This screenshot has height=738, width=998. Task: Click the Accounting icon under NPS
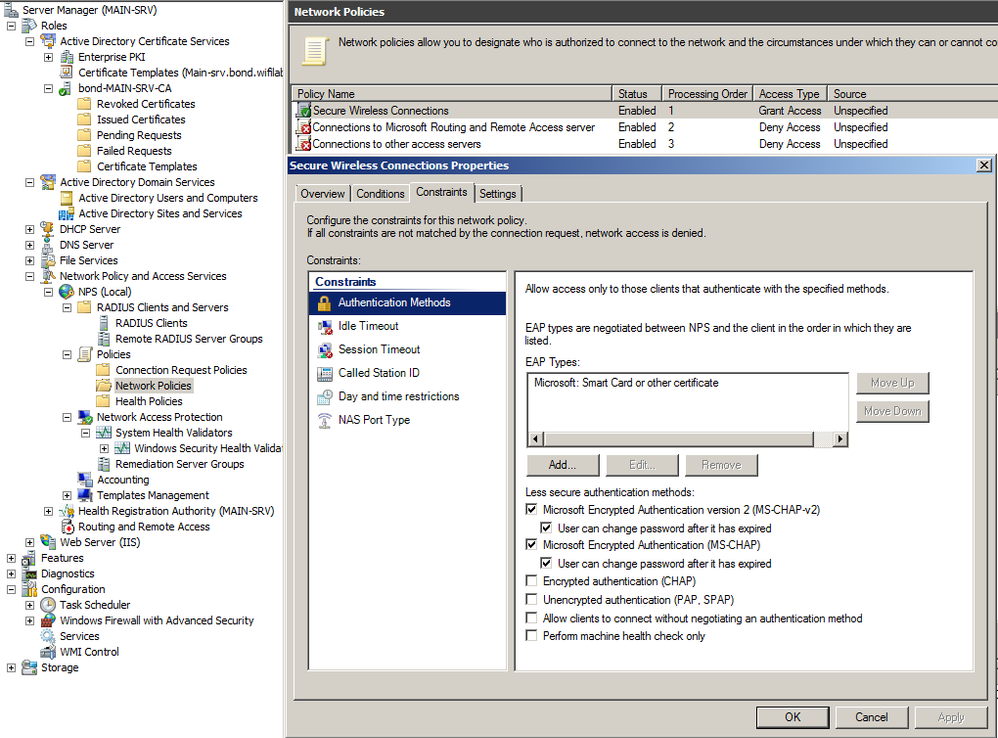[85, 480]
